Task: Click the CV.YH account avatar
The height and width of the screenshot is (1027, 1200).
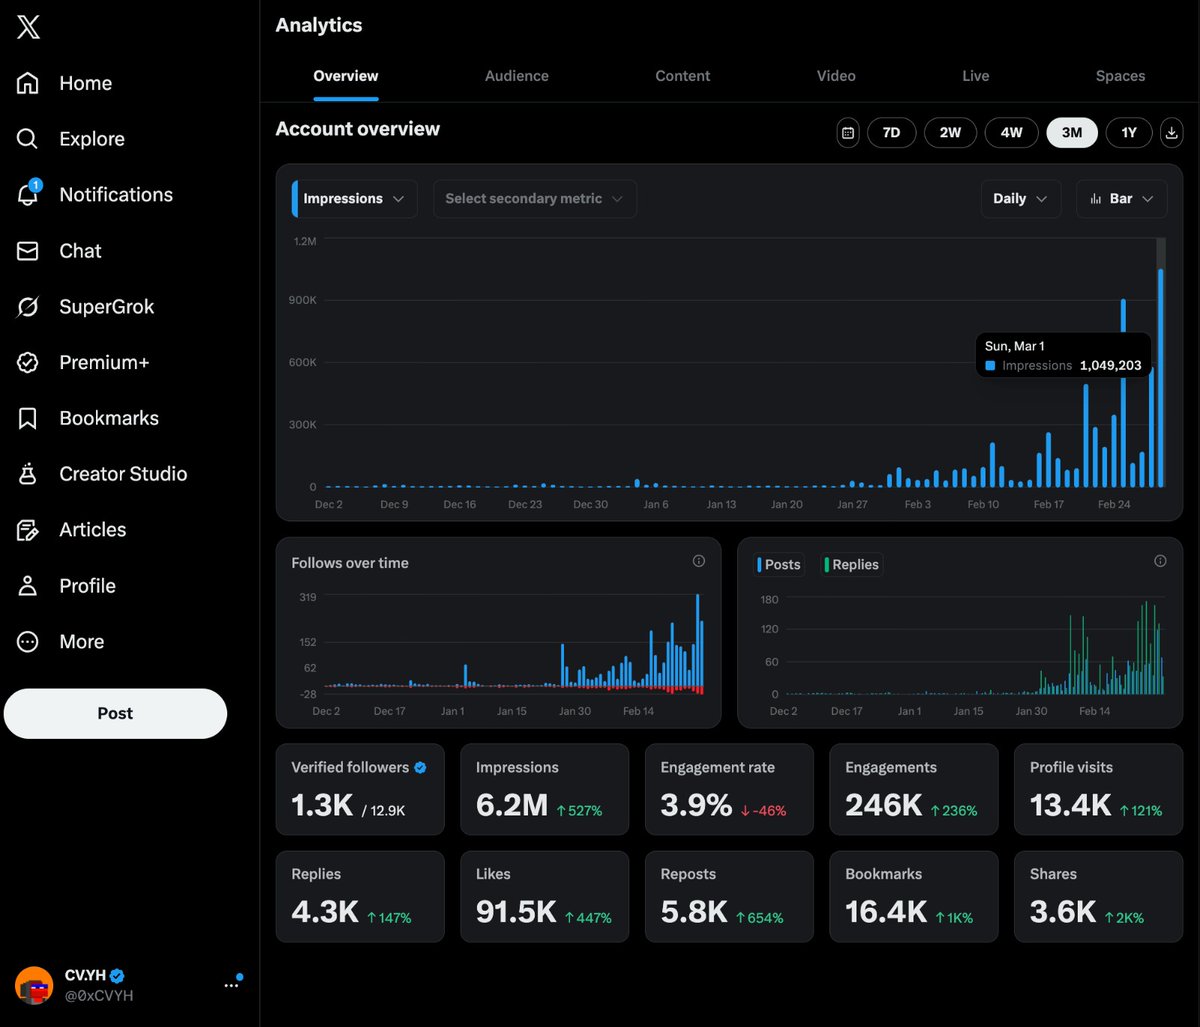Action: (x=35, y=985)
